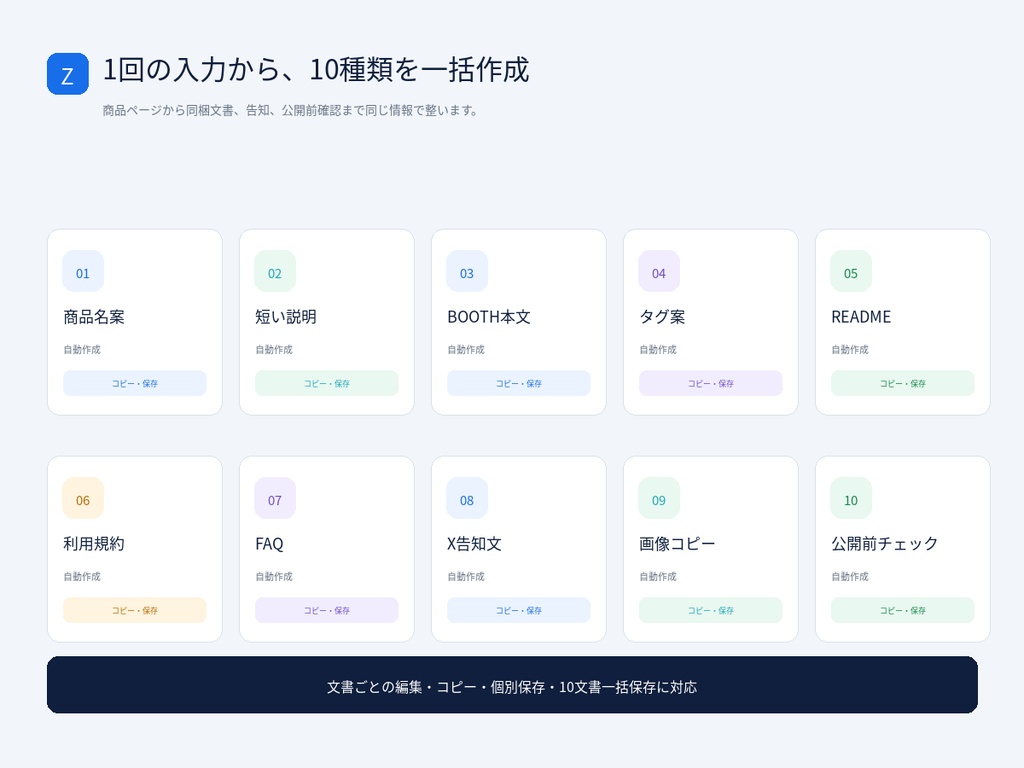Click the heading 1回の入力から、10種類を一括作成
The height and width of the screenshot is (768, 1024).
[x=316, y=70]
